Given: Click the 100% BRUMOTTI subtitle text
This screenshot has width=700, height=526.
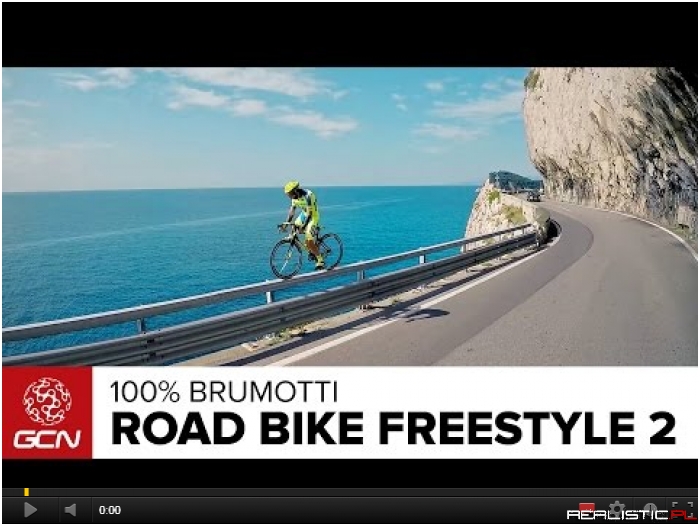Looking at the screenshot, I should (224, 392).
